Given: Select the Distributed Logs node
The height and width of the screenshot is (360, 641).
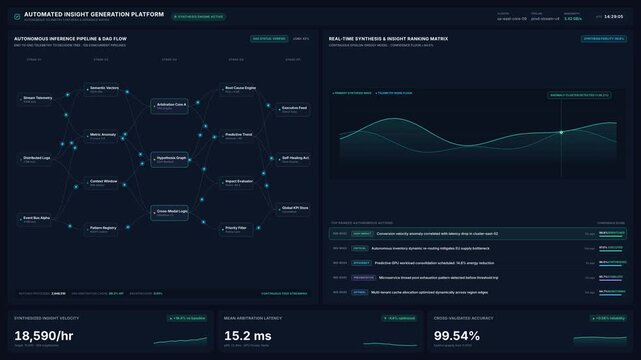Looking at the screenshot, I should (x=36, y=159).
